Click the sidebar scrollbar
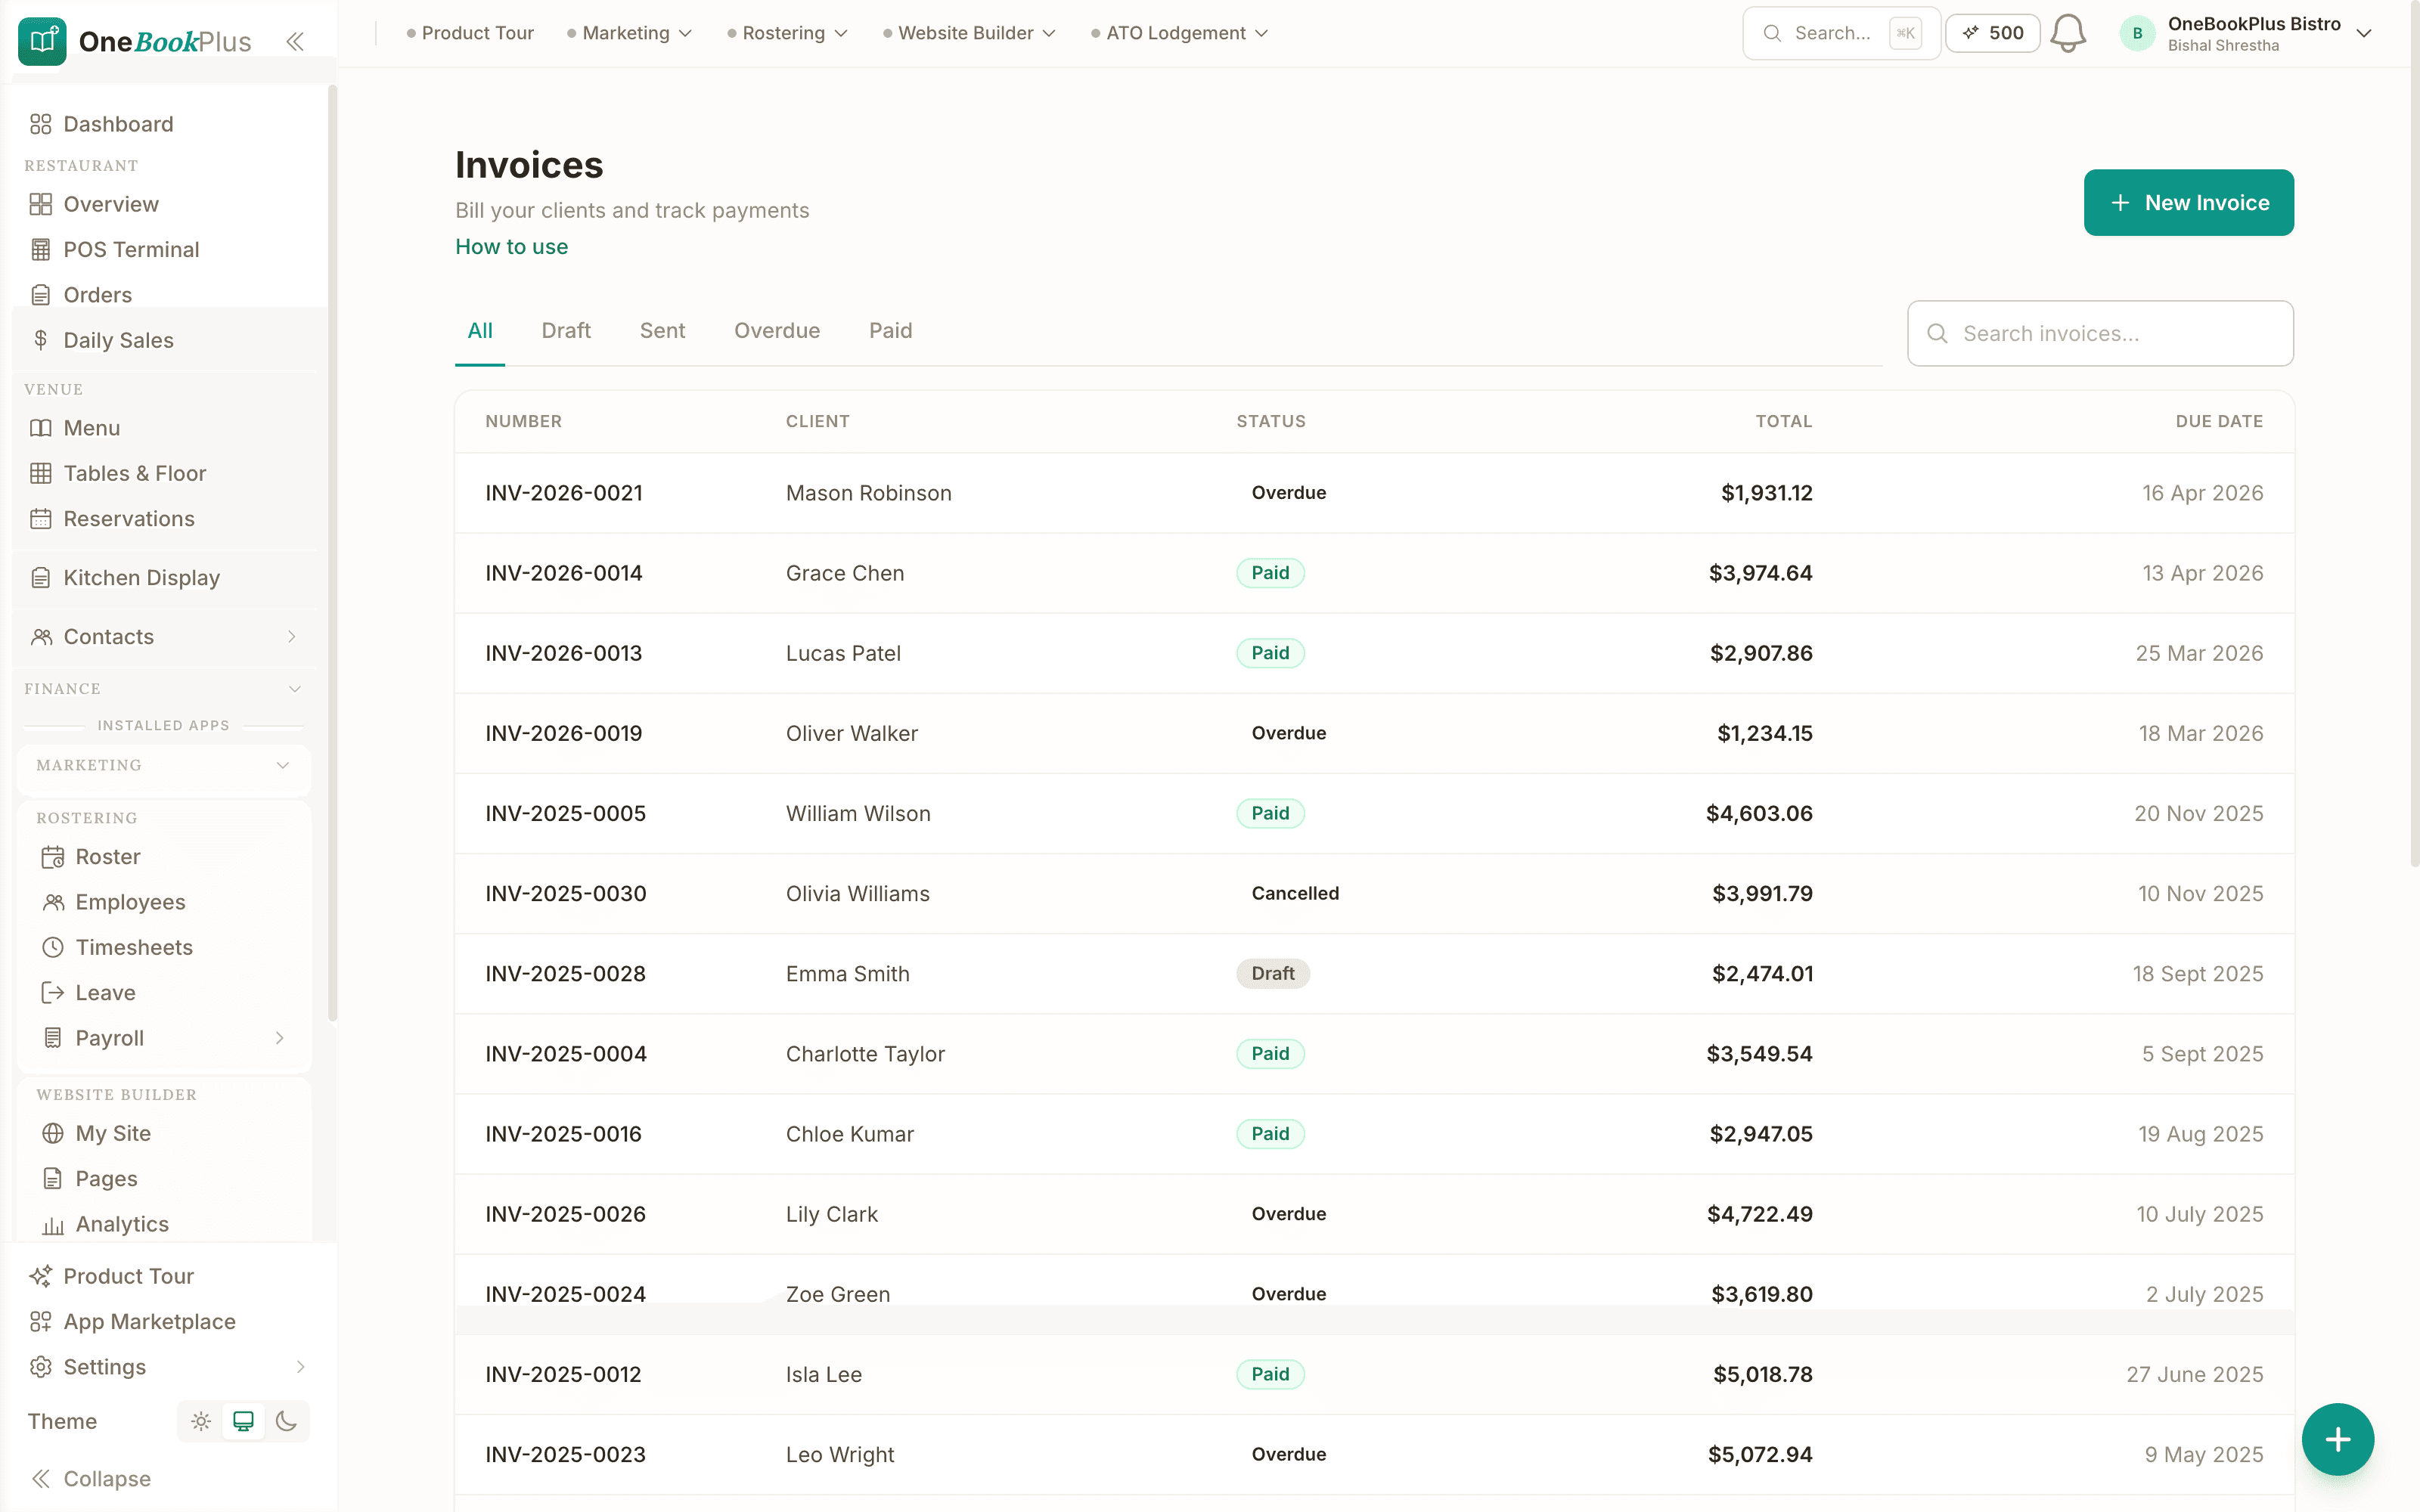Viewport: 2420px width, 1512px height. tap(332, 552)
